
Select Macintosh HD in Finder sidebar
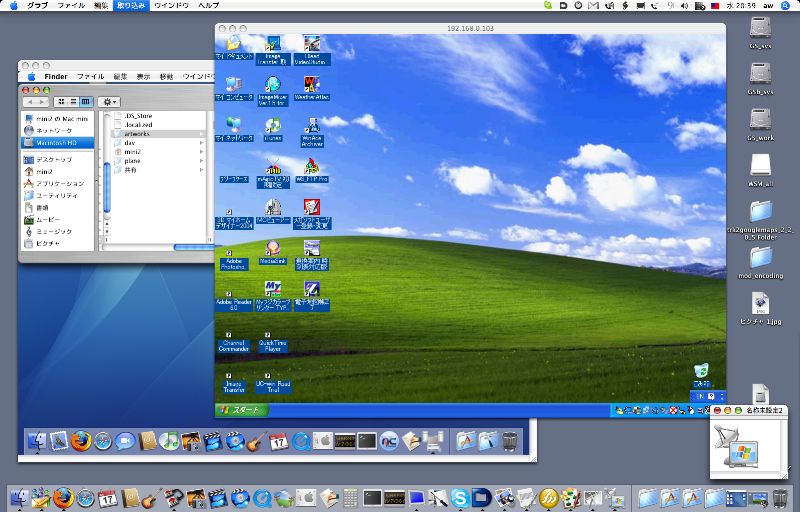(x=58, y=143)
